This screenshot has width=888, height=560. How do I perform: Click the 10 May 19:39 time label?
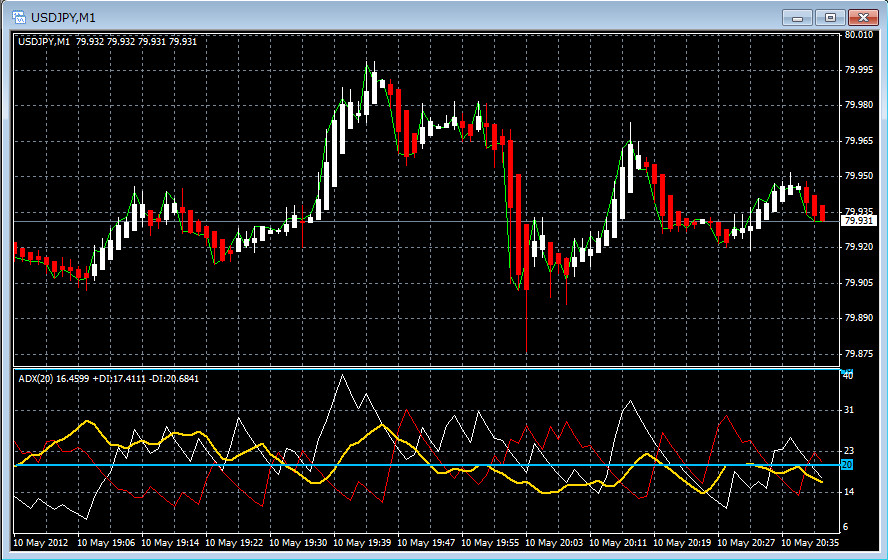pyautogui.click(x=362, y=542)
